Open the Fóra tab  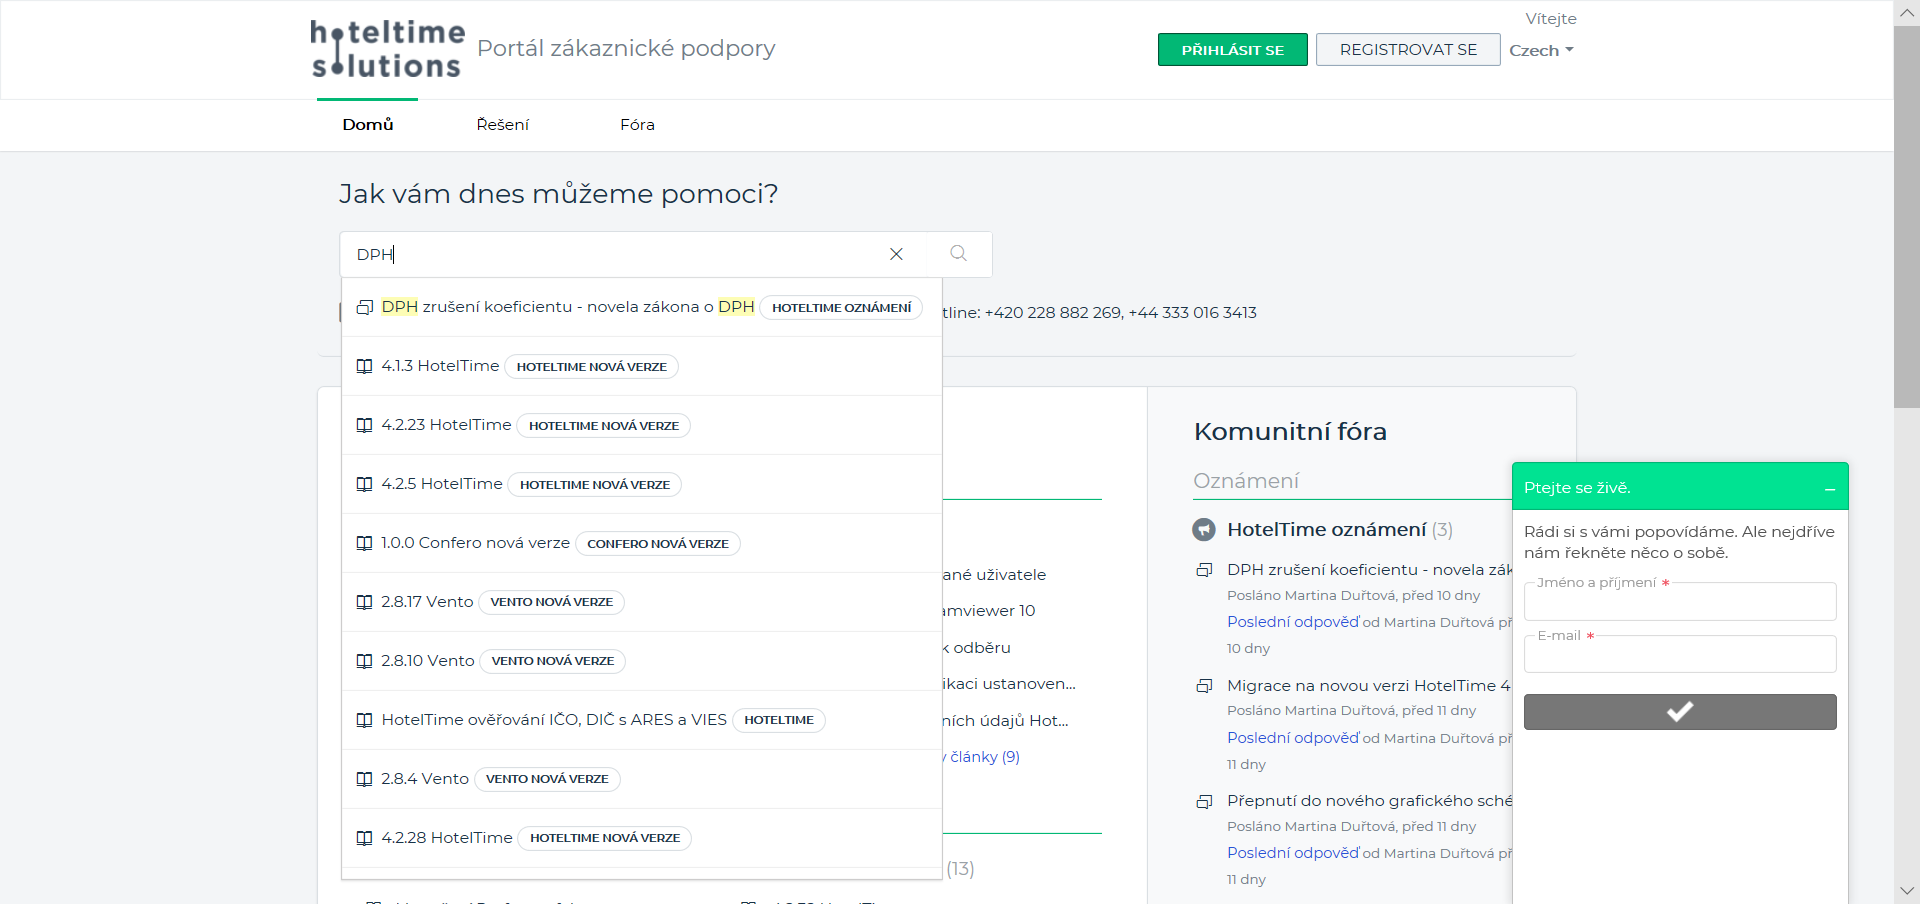coord(637,125)
